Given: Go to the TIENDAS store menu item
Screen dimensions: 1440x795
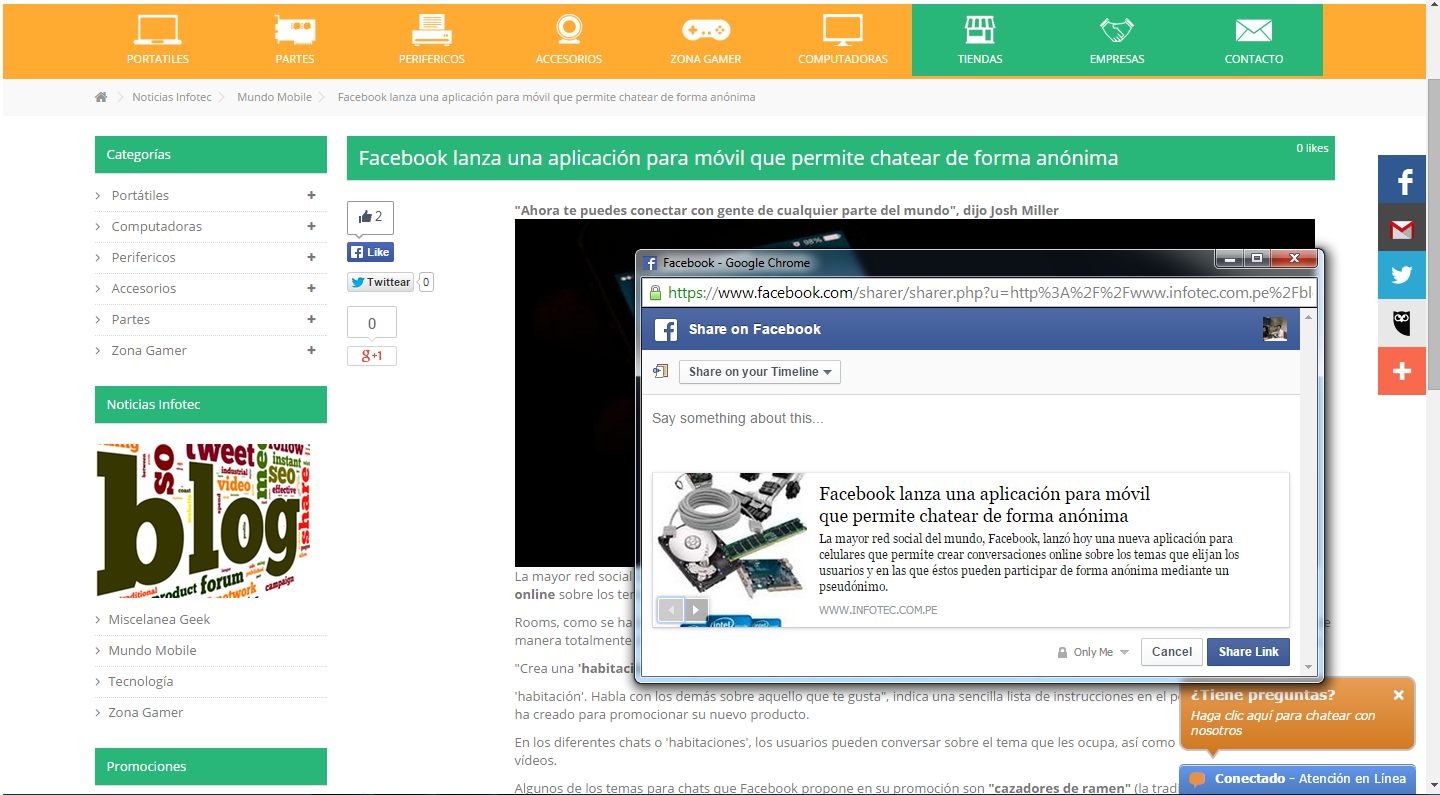Looking at the screenshot, I should tap(980, 40).
